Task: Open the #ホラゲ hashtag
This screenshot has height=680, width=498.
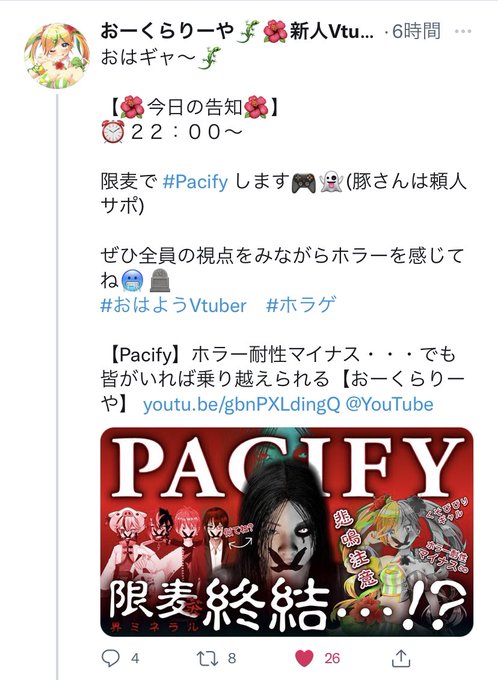Action: [301, 305]
